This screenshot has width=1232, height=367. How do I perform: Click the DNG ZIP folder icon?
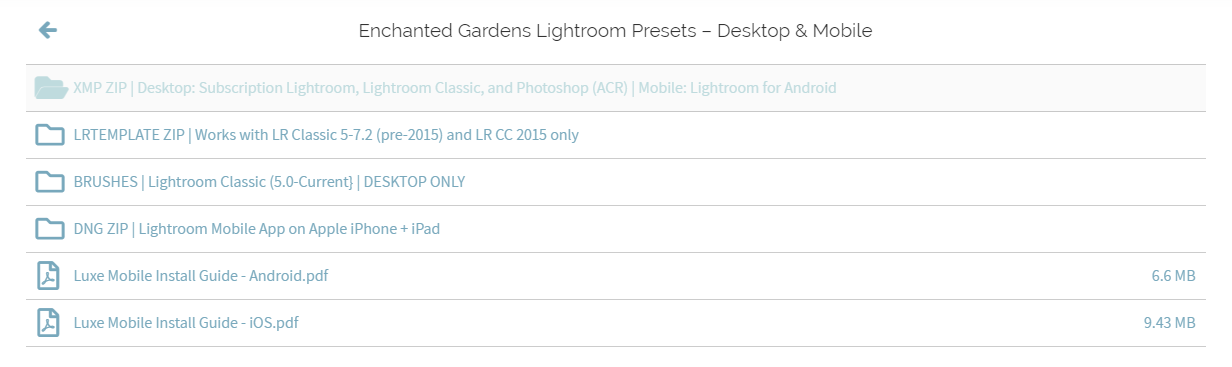[x=50, y=228]
